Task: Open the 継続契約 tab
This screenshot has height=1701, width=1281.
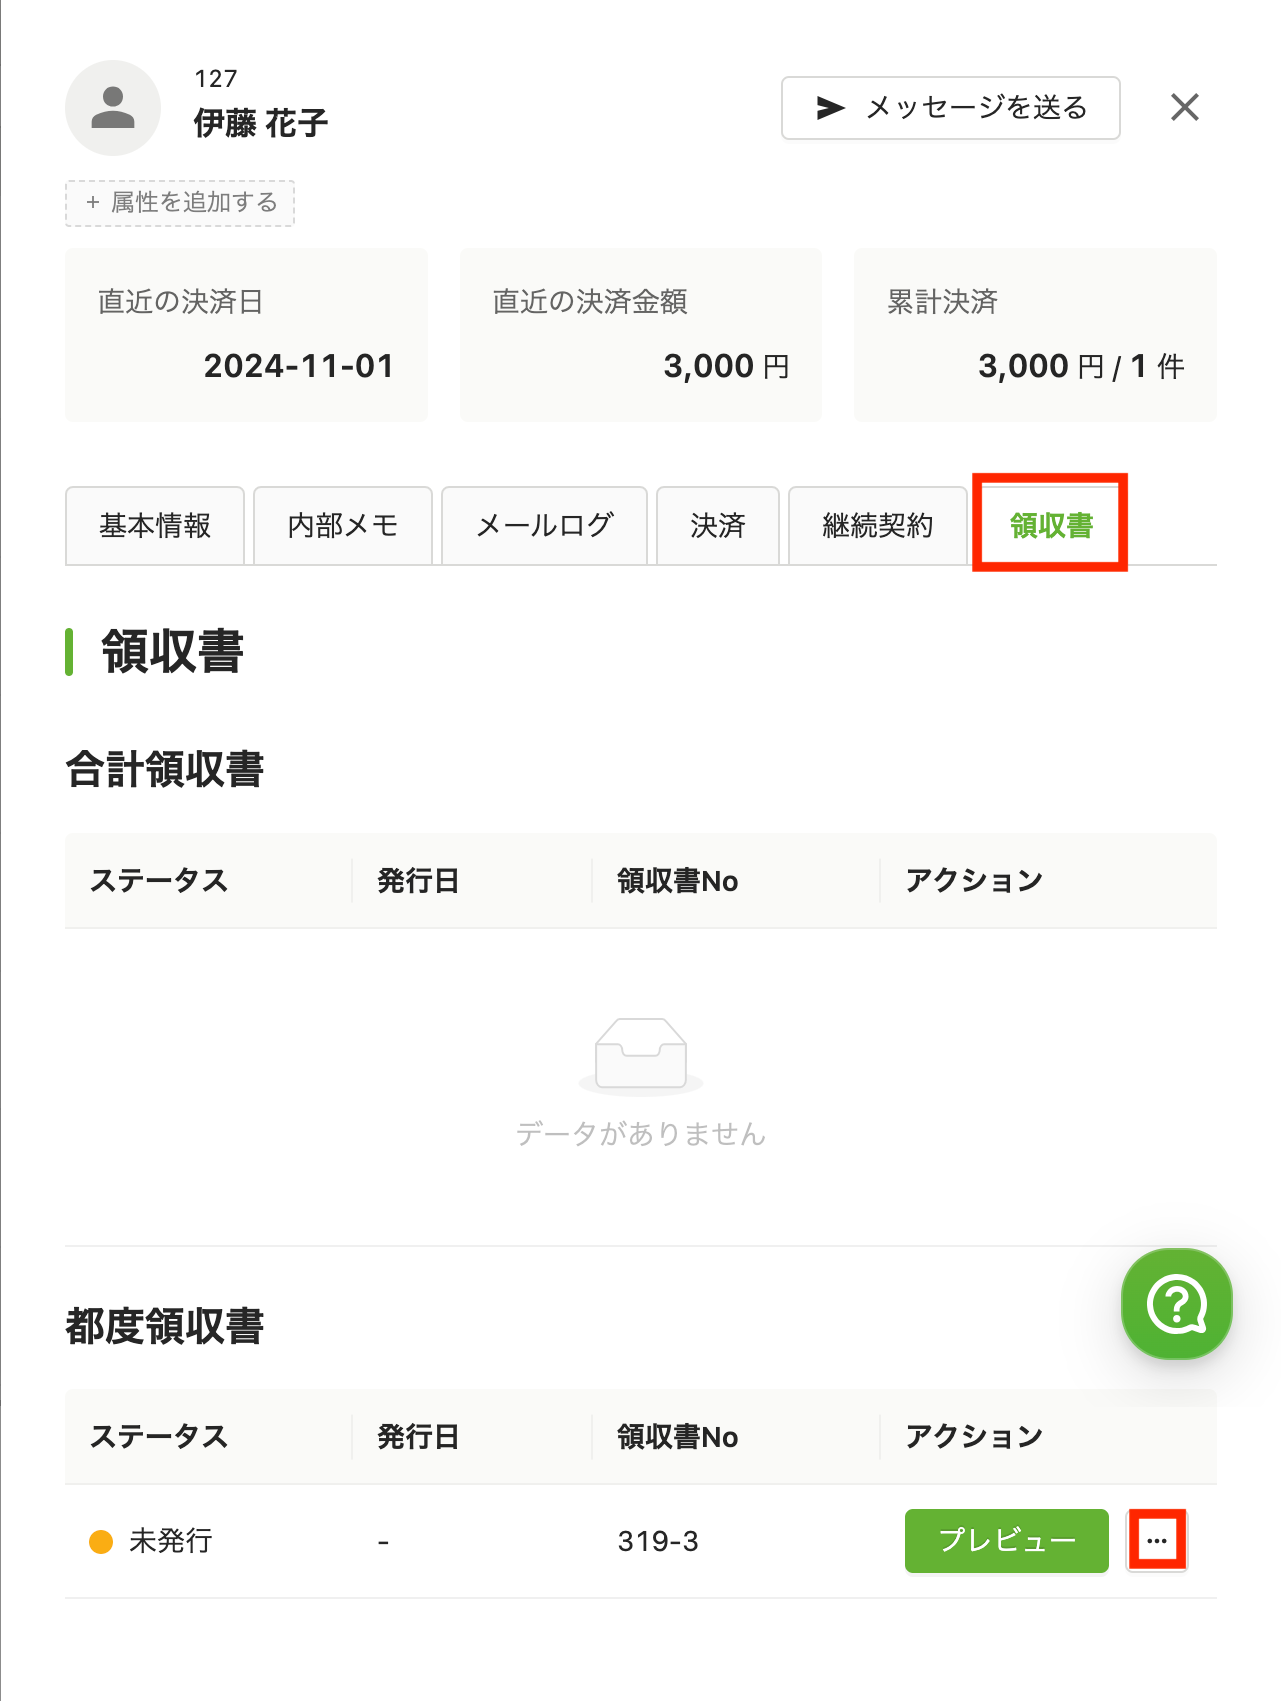Action: coord(878,526)
